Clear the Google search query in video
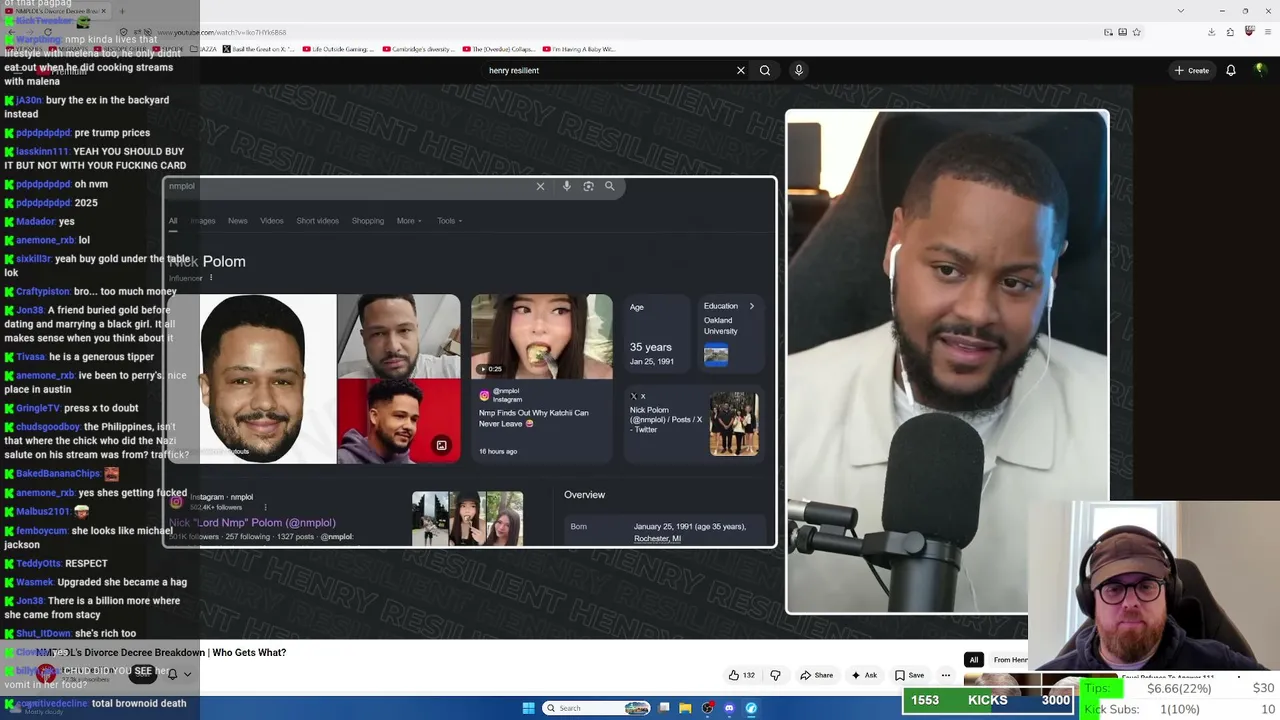 540,186
